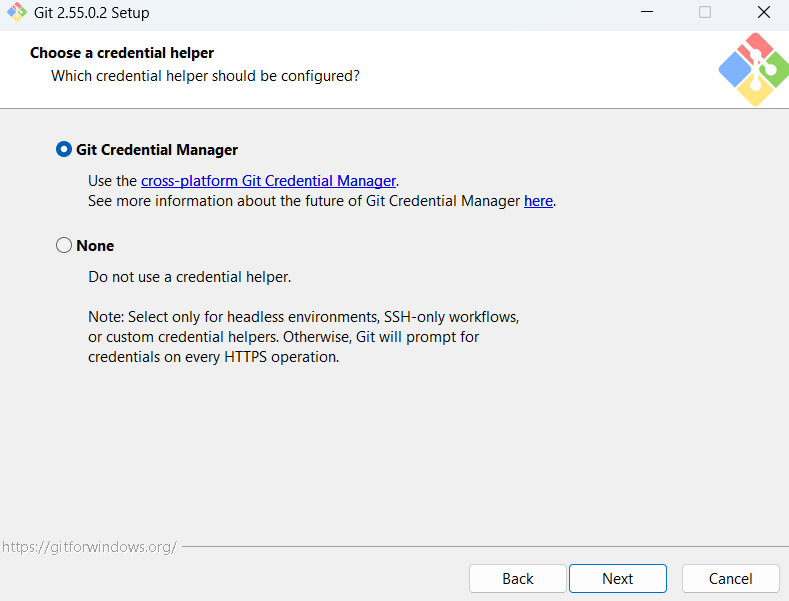This screenshot has width=789, height=601.
Task: Minimize the Git Setup window
Action: 647,12
